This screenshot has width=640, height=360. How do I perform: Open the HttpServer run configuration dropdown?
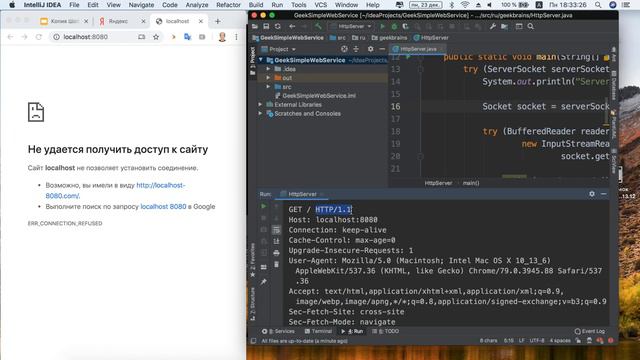pyautogui.click(x=351, y=27)
